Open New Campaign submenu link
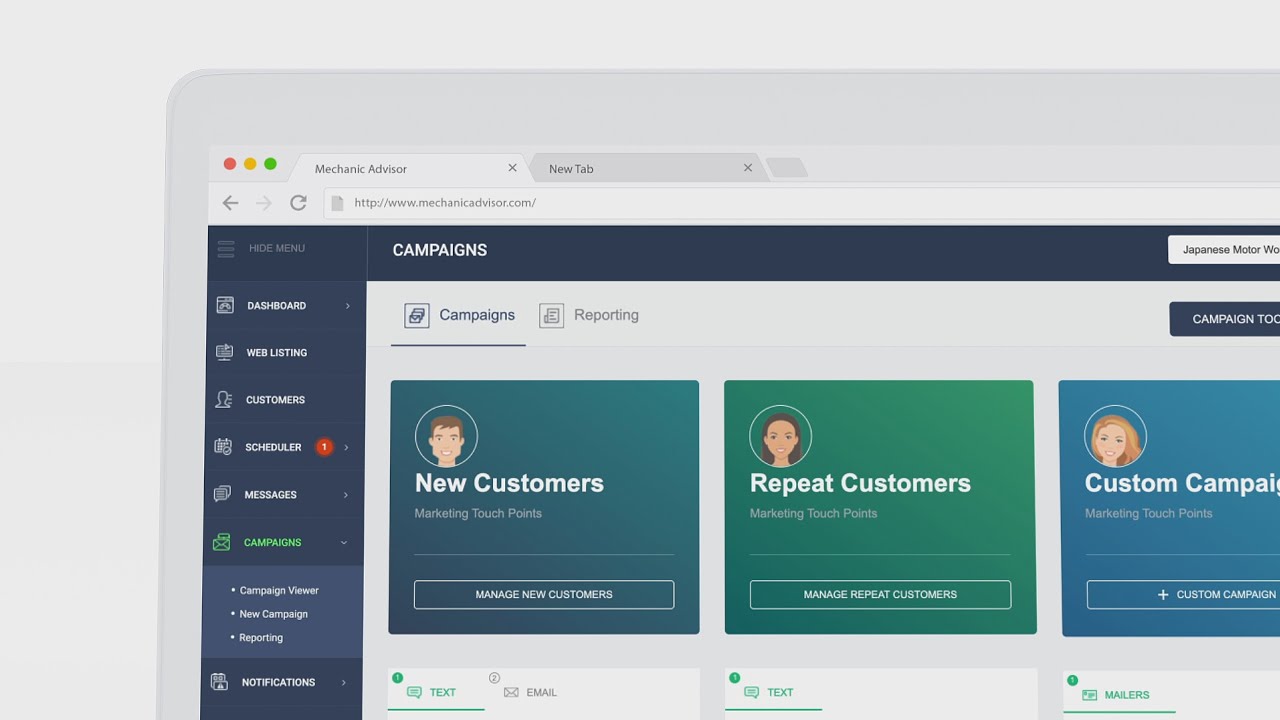The image size is (1280, 720). [273, 614]
